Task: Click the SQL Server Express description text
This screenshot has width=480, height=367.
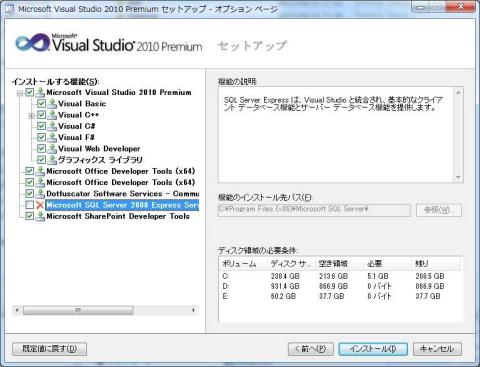Action: [333, 104]
